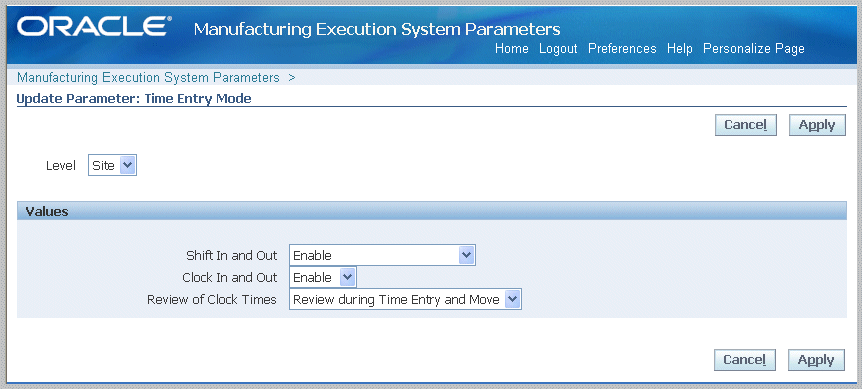The width and height of the screenshot is (862, 389).
Task: Click the Personalize Page link
Action: [x=754, y=49]
